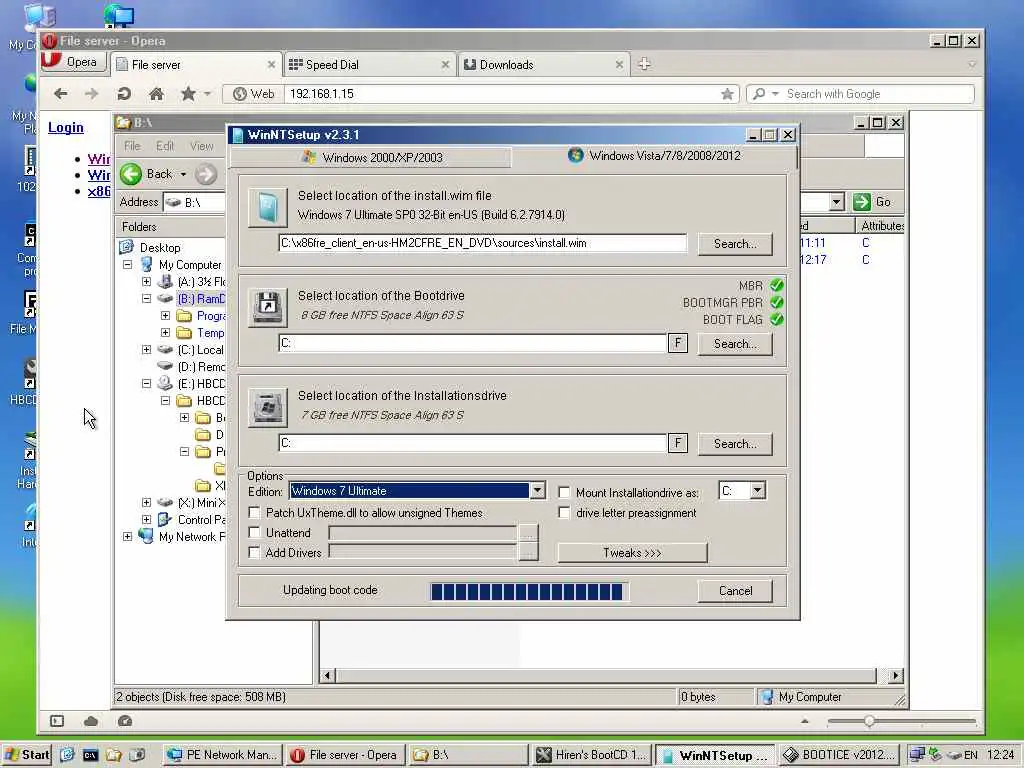Open the Edition dropdown Windows 7 Ultimate
Image resolution: width=1024 pixels, height=768 pixels.
click(x=537, y=490)
